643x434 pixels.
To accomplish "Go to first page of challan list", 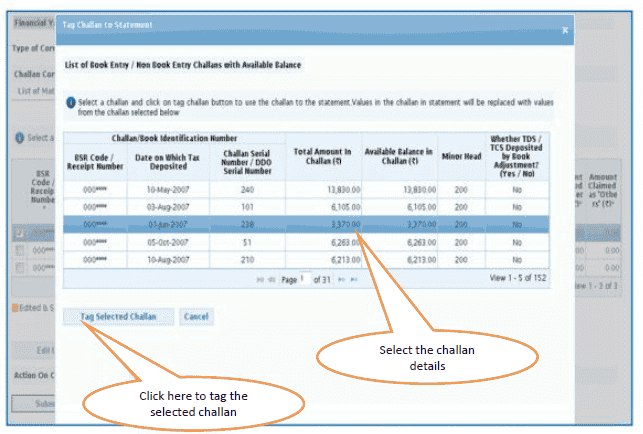I will 260,282.
